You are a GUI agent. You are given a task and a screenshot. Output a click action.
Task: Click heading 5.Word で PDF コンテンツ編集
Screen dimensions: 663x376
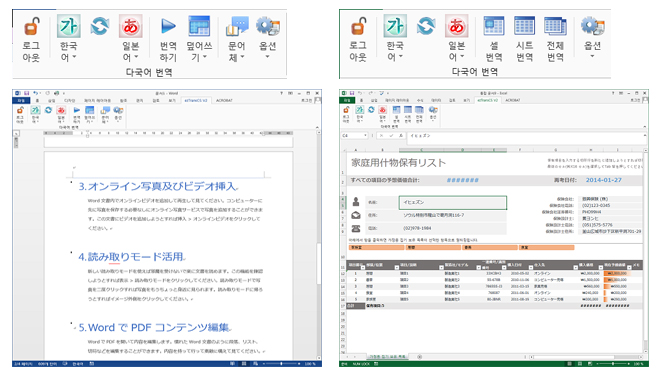point(155,327)
